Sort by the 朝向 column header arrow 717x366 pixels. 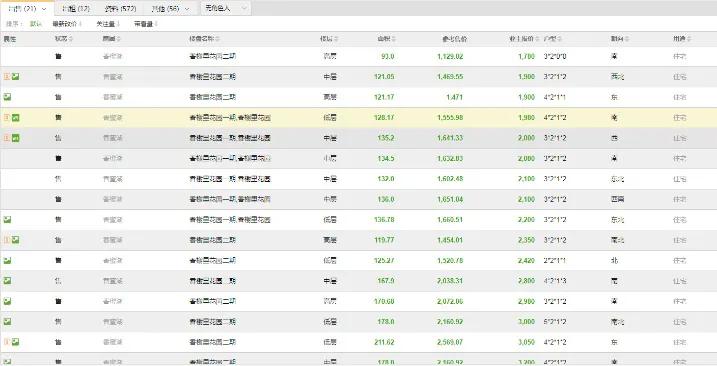coord(627,39)
